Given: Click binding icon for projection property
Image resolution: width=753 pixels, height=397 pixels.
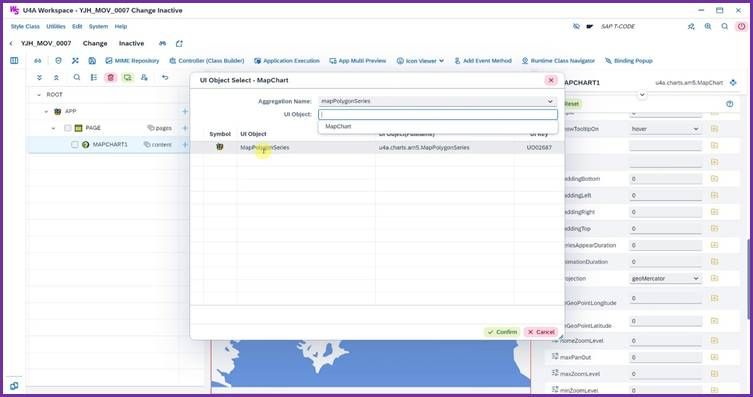Looking at the screenshot, I should click(715, 278).
